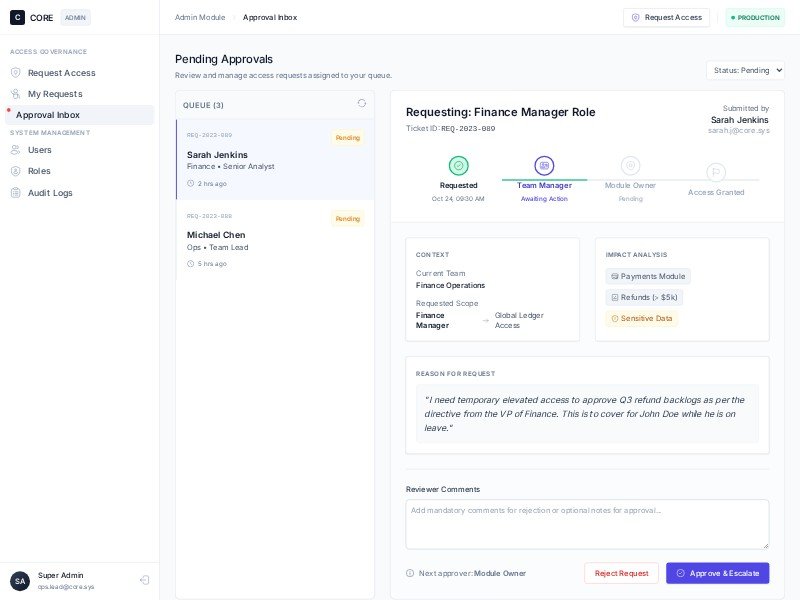Click the Requested step checkmark icon
The width and height of the screenshot is (800, 600).
[x=459, y=166]
